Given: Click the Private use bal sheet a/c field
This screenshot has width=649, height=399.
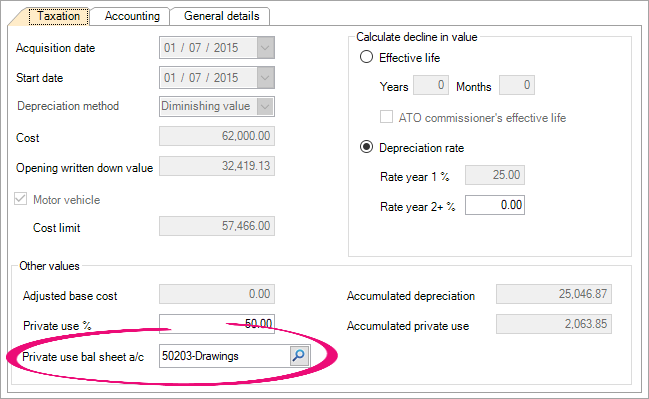Looking at the screenshot, I should (x=225, y=356).
